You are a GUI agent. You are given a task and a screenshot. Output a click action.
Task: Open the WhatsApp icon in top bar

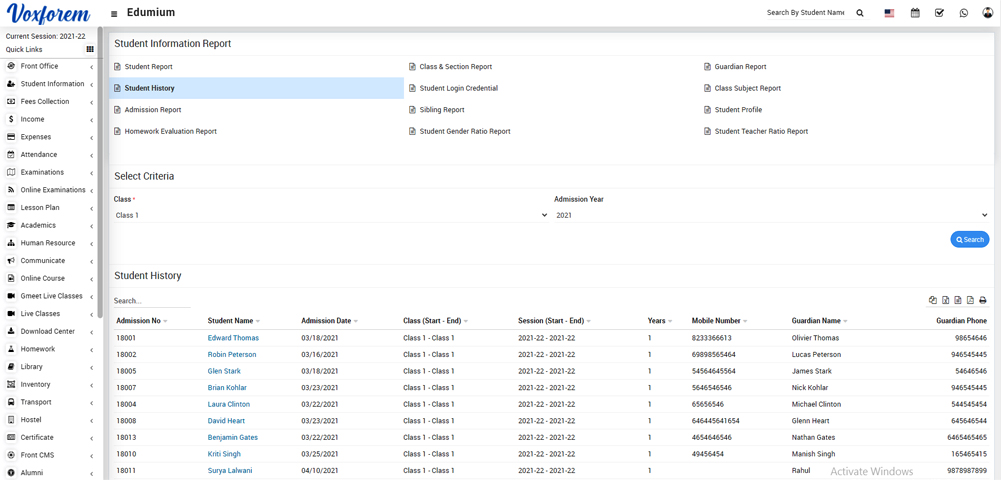963,13
